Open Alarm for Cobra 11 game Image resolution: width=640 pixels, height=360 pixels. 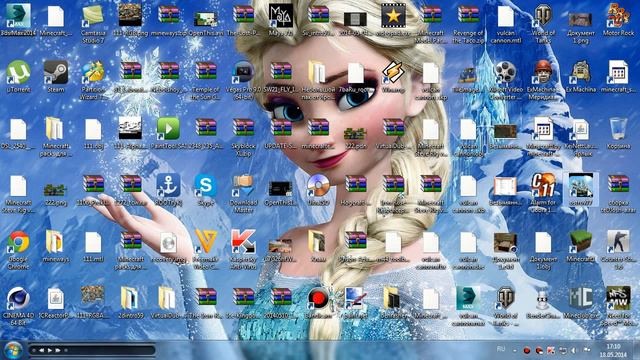pyautogui.click(x=543, y=193)
